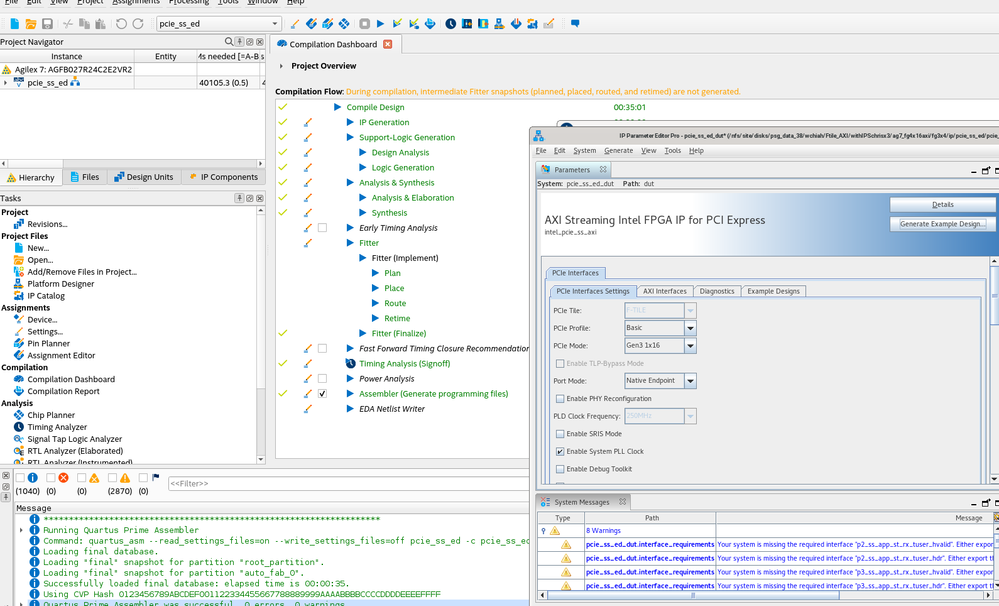Expand the Project Overview section
Viewport: 999px width, 606px height.
(x=281, y=66)
